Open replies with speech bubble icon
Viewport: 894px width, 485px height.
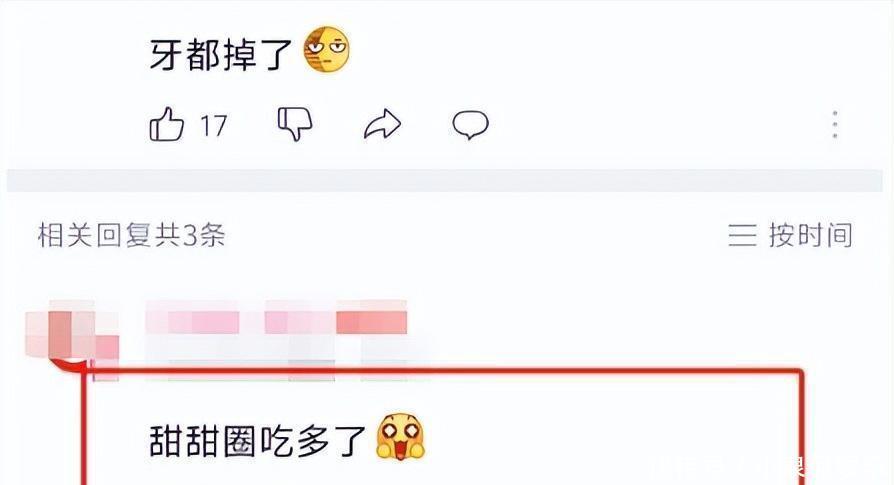coord(470,125)
